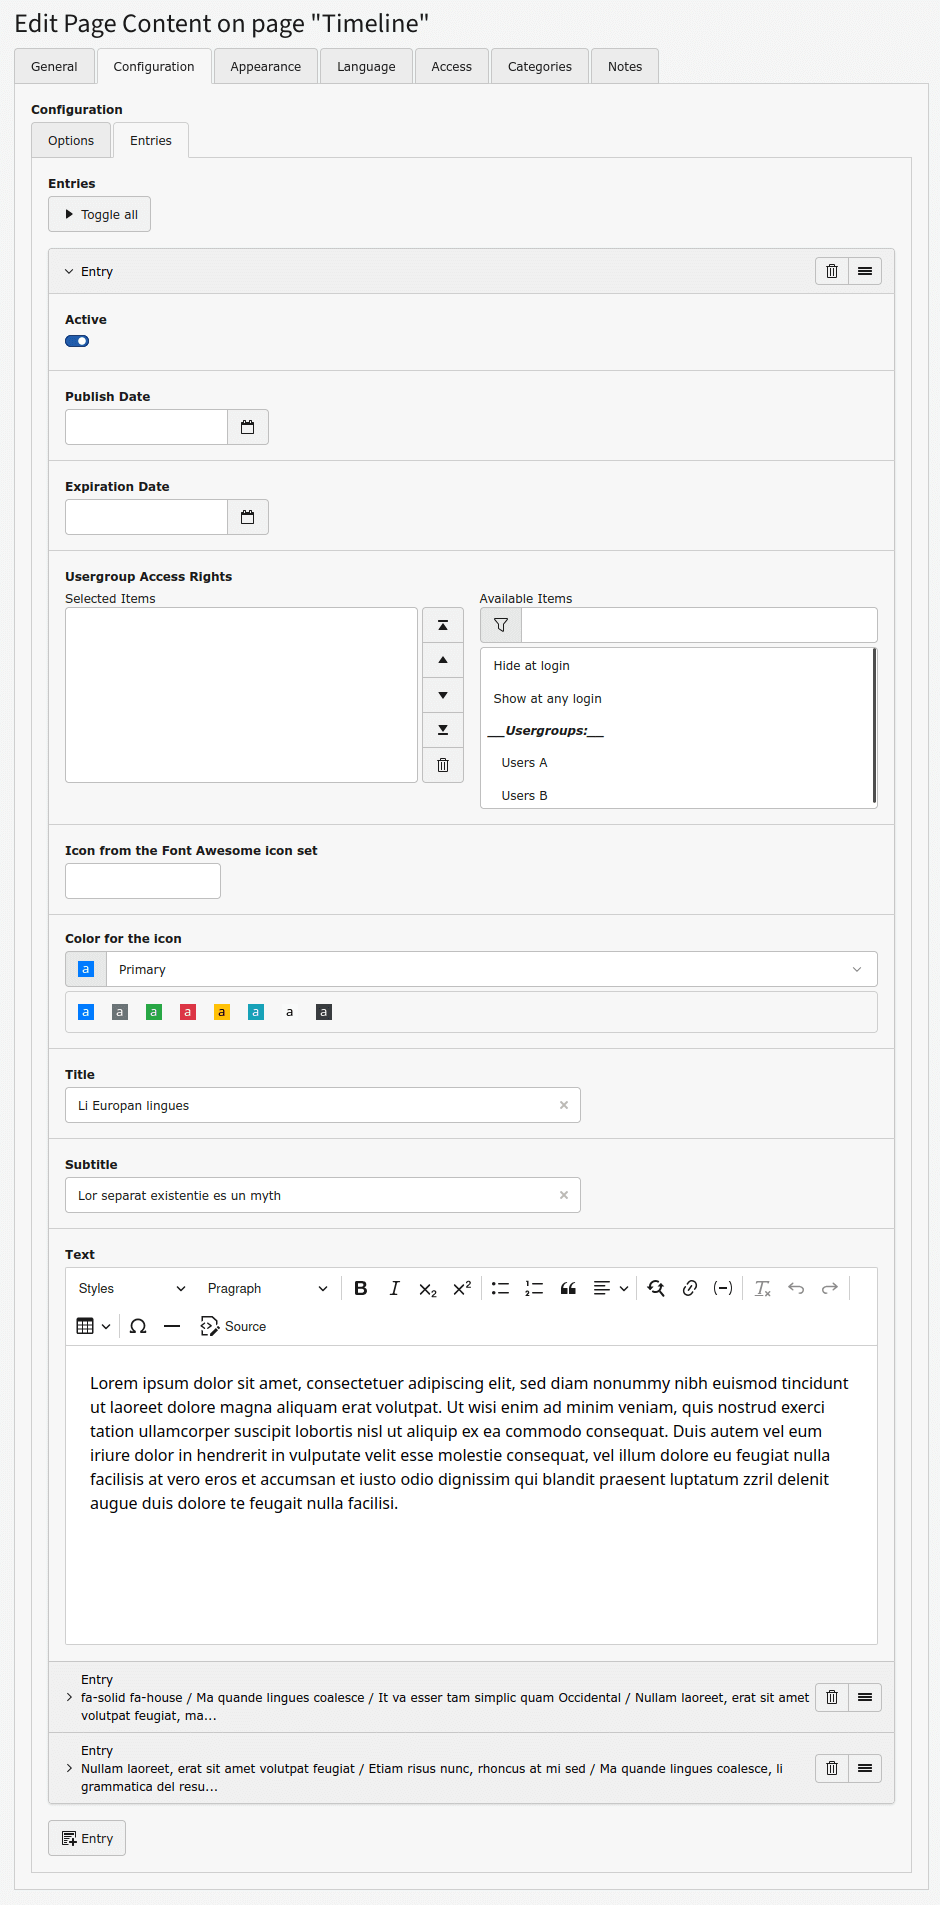Image resolution: width=940 pixels, height=1905 pixels.
Task: Click the Italic formatting icon
Action: [395, 1288]
